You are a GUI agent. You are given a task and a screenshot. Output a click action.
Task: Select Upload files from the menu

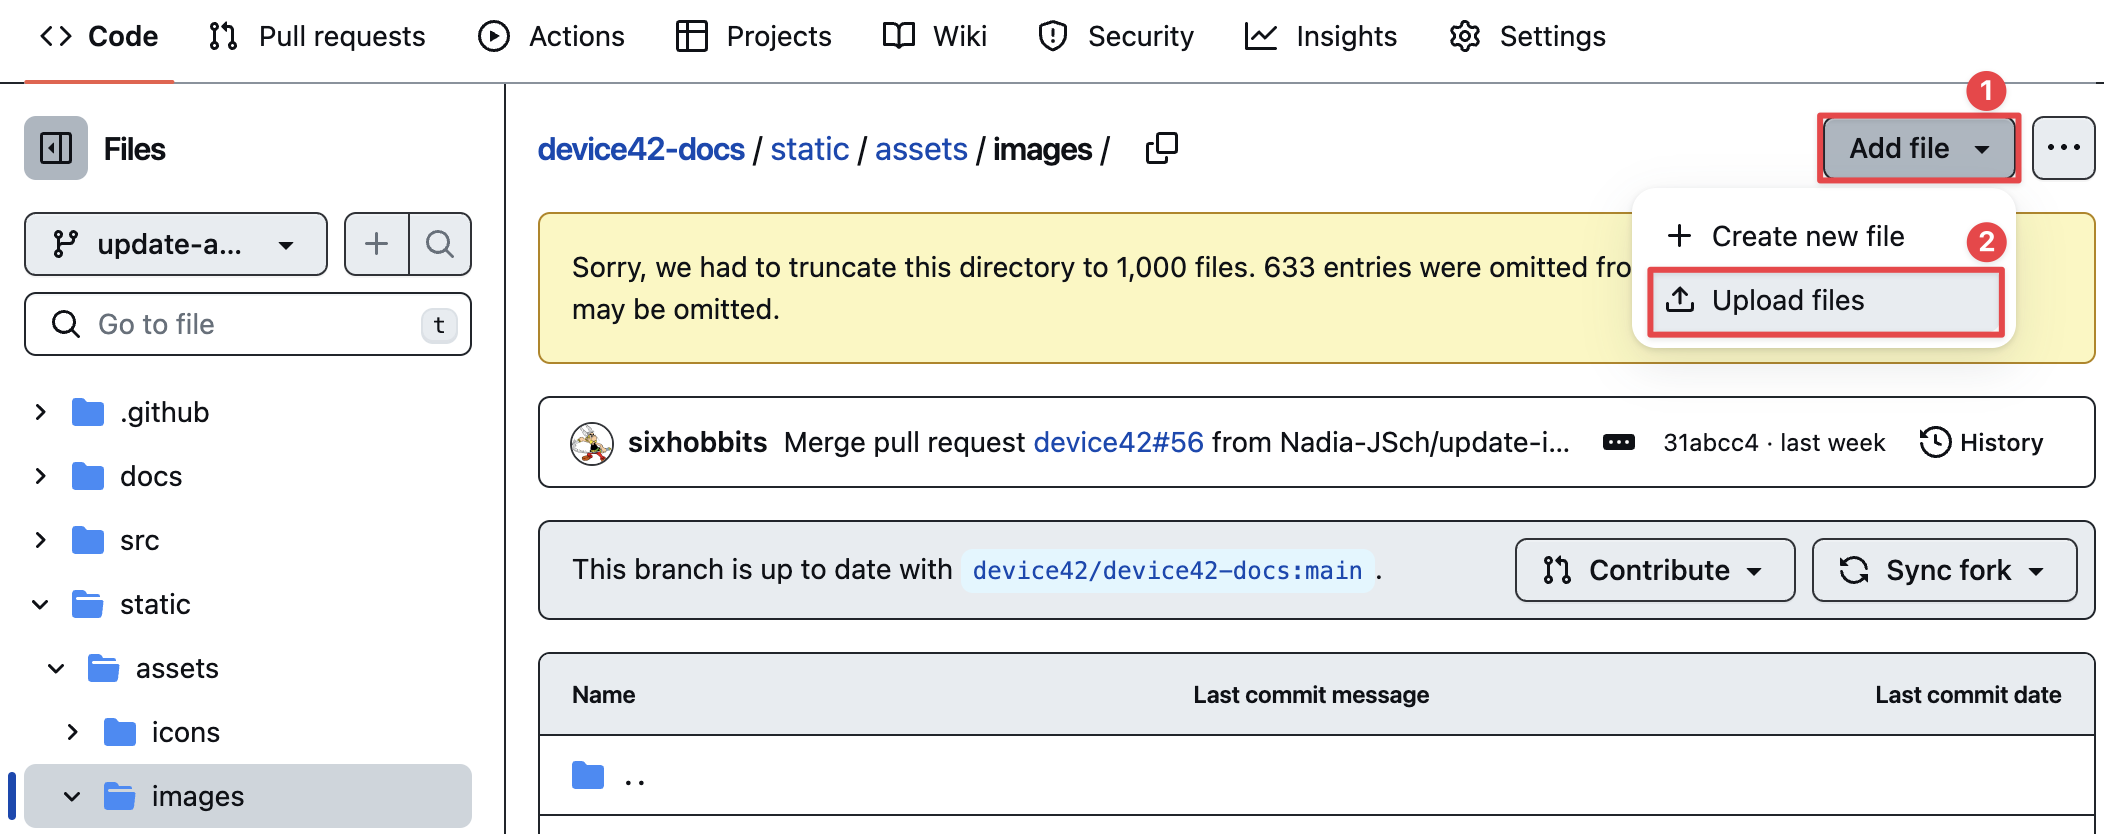tap(1787, 300)
